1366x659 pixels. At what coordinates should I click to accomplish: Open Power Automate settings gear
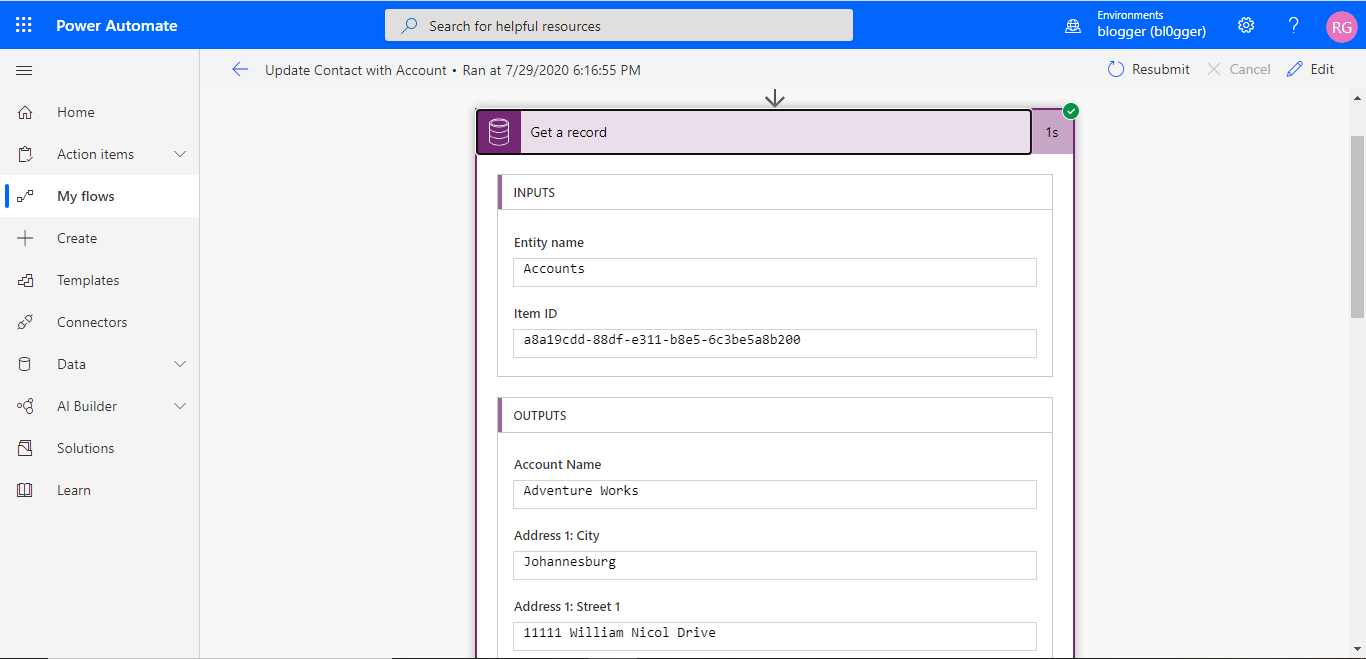[1245, 25]
